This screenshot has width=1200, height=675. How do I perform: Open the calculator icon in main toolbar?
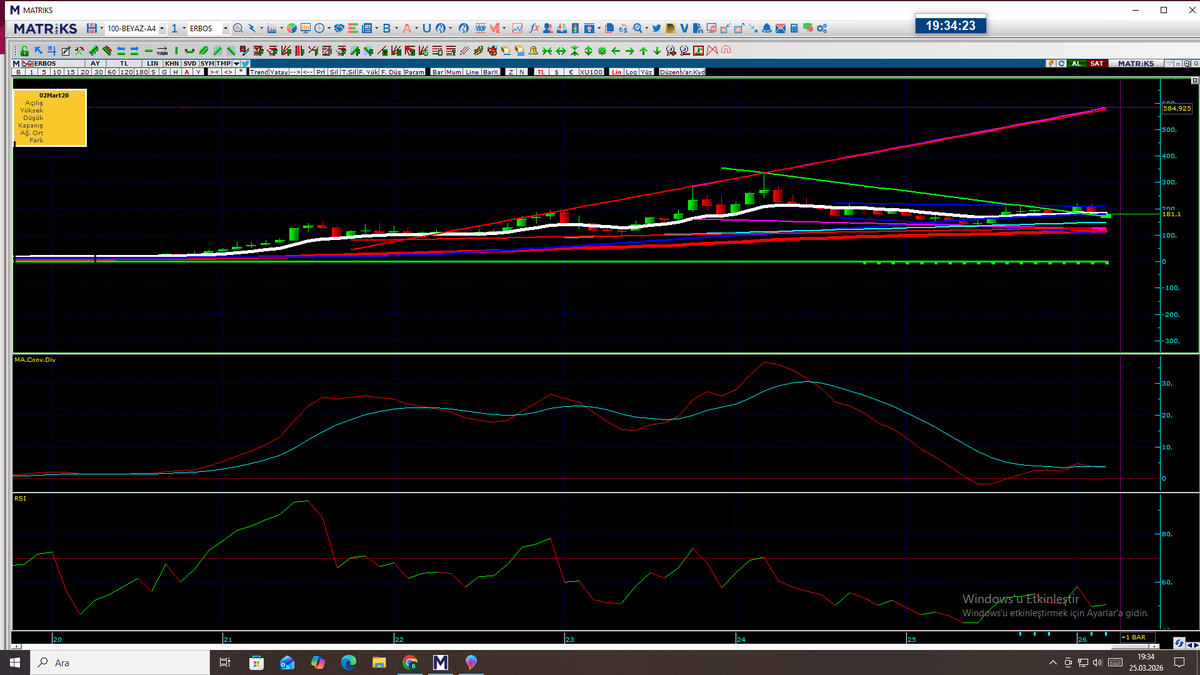pyautogui.click(x=794, y=28)
